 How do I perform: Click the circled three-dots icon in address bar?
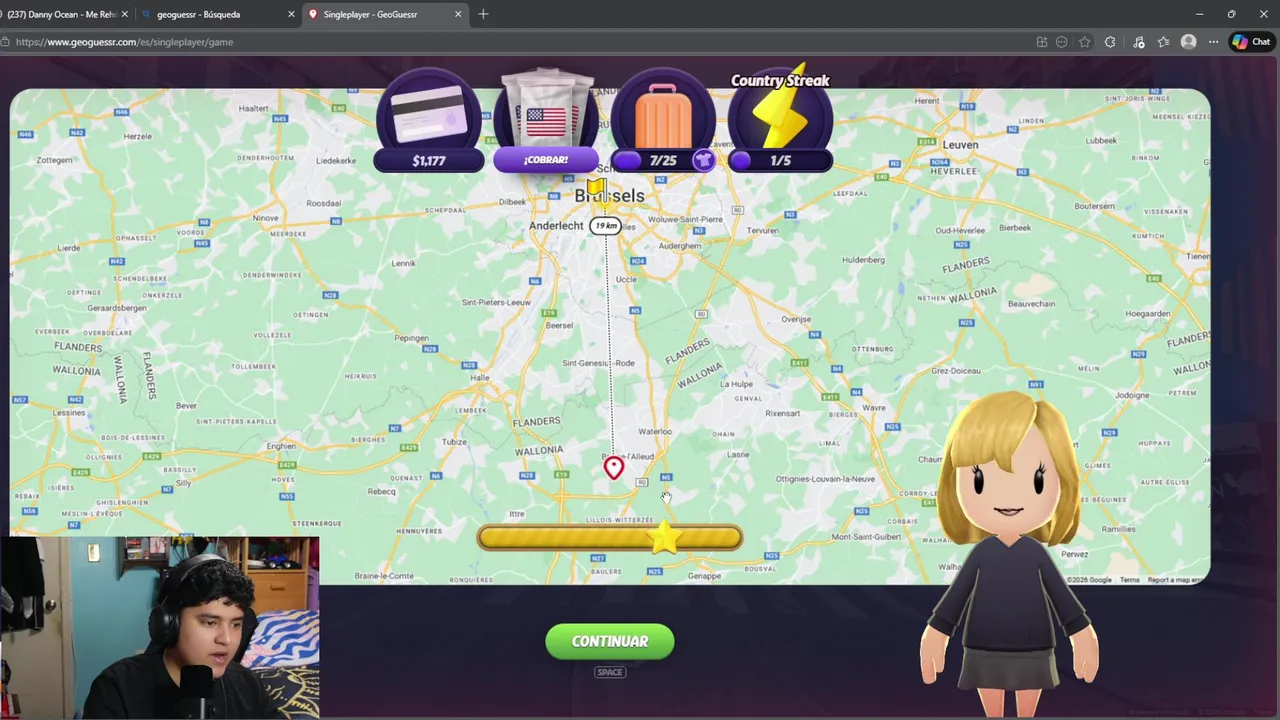pos(1062,42)
